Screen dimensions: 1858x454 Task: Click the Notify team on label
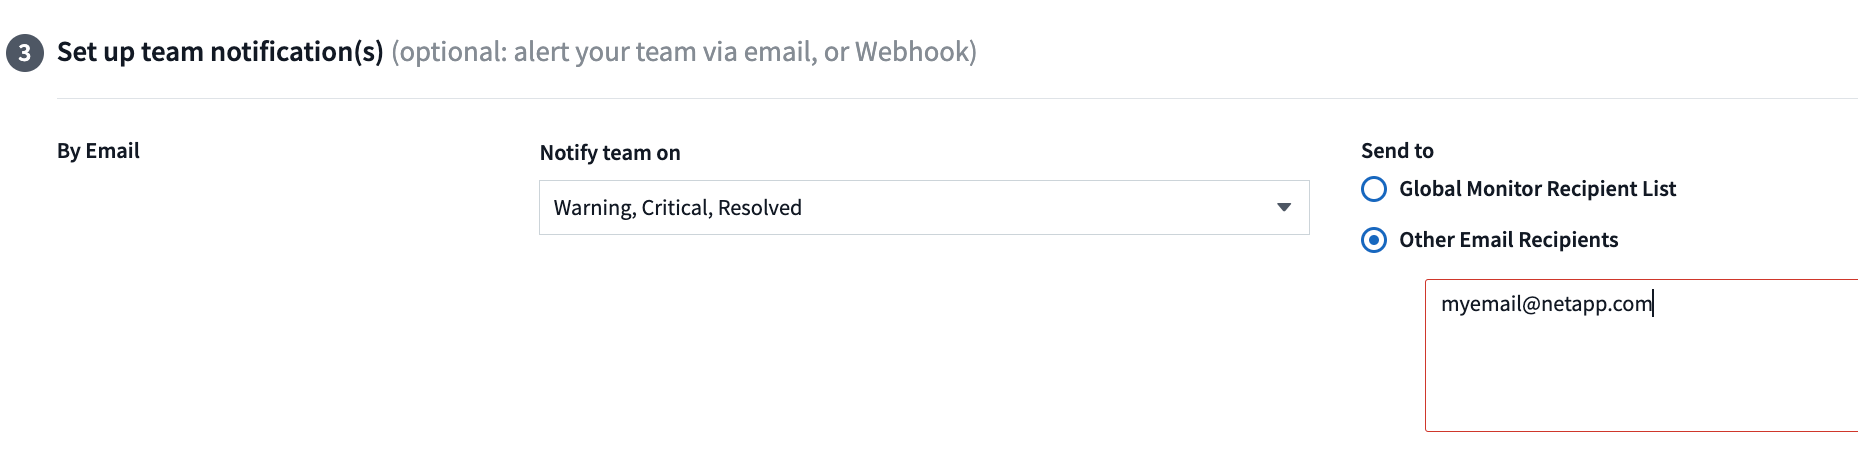(x=610, y=153)
